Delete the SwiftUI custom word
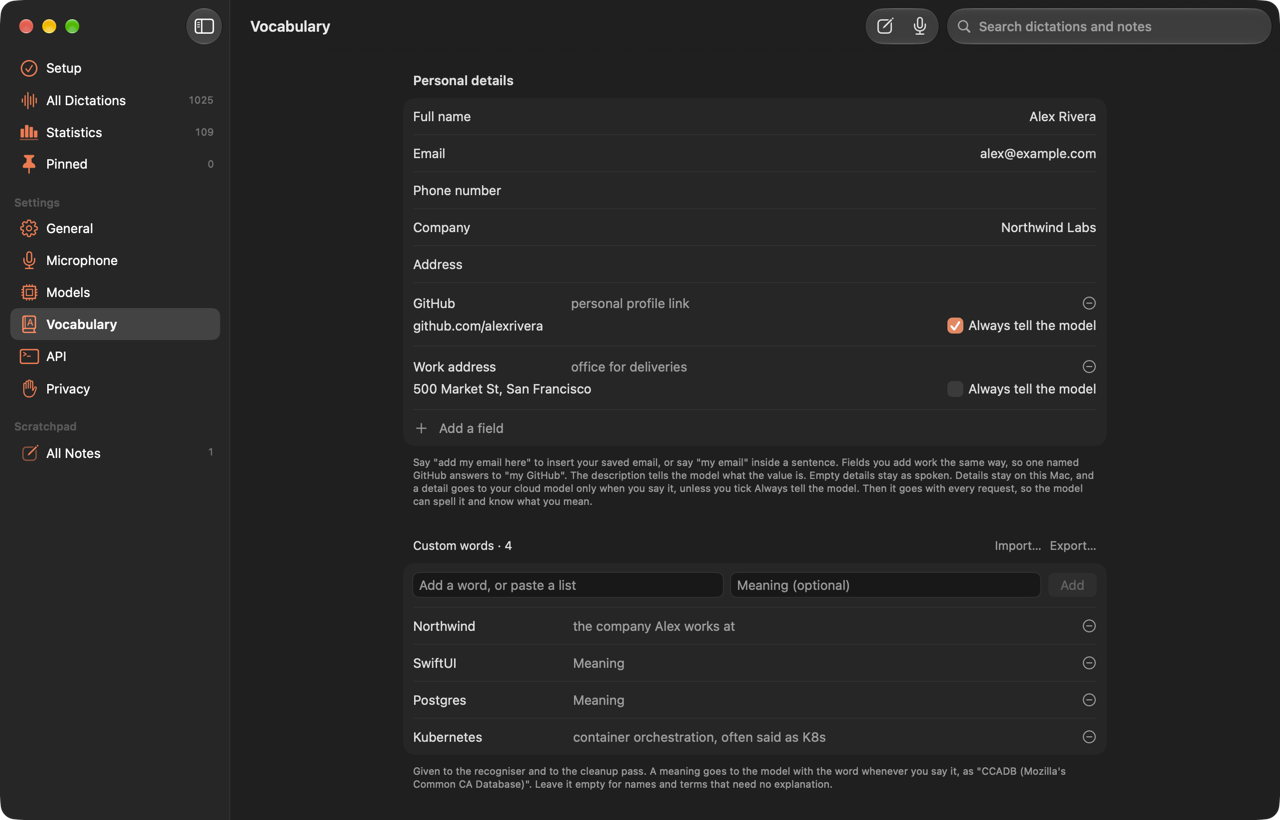 pyautogui.click(x=1089, y=663)
